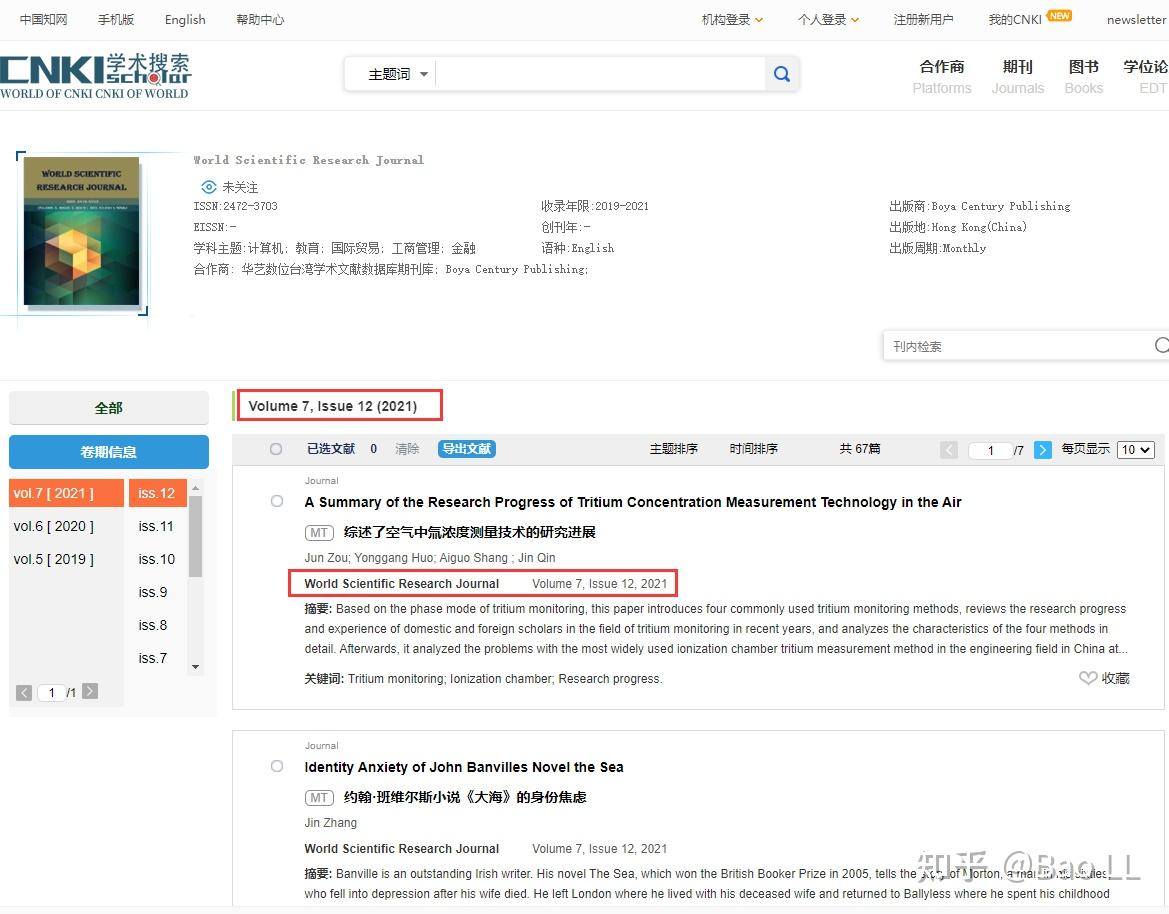Screen dimensions: 1169x914
Task: Click 导出文献 export button
Action: click(467, 449)
